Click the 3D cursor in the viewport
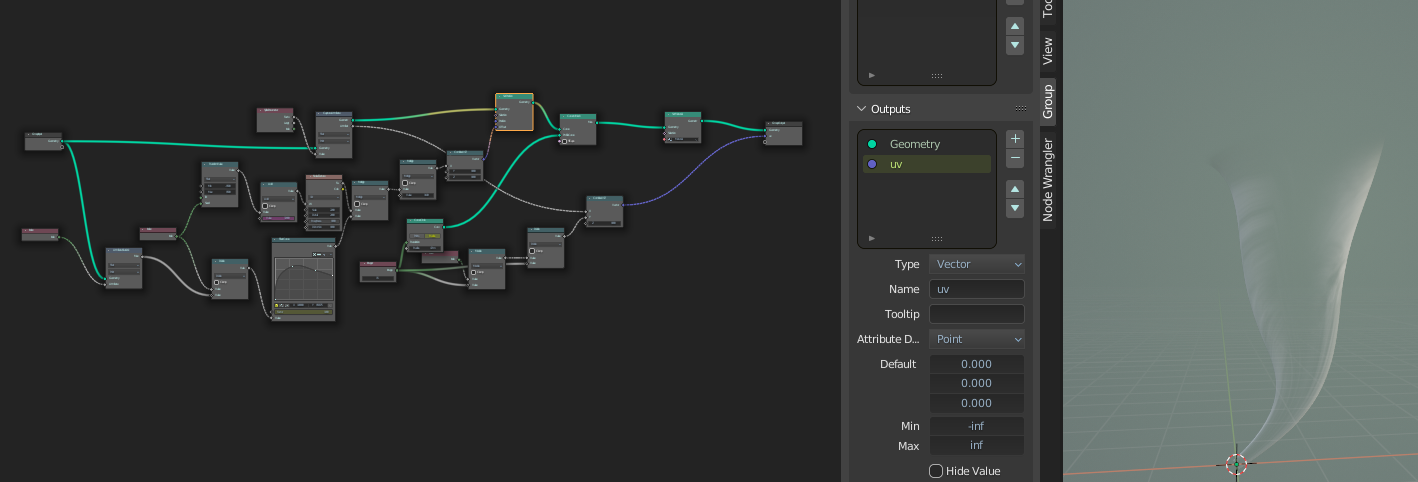The height and width of the screenshot is (482, 1418). click(1236, 464)
